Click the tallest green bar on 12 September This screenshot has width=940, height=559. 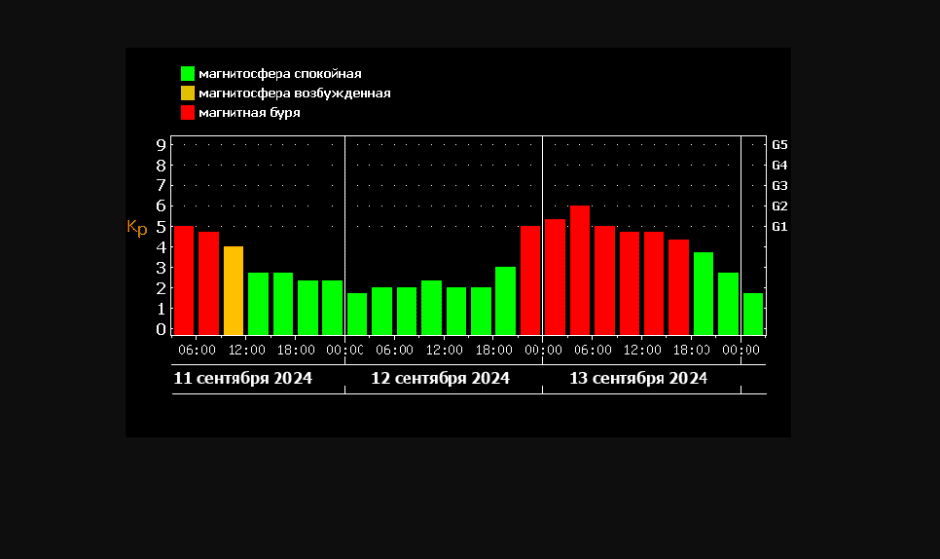[505, 300]
